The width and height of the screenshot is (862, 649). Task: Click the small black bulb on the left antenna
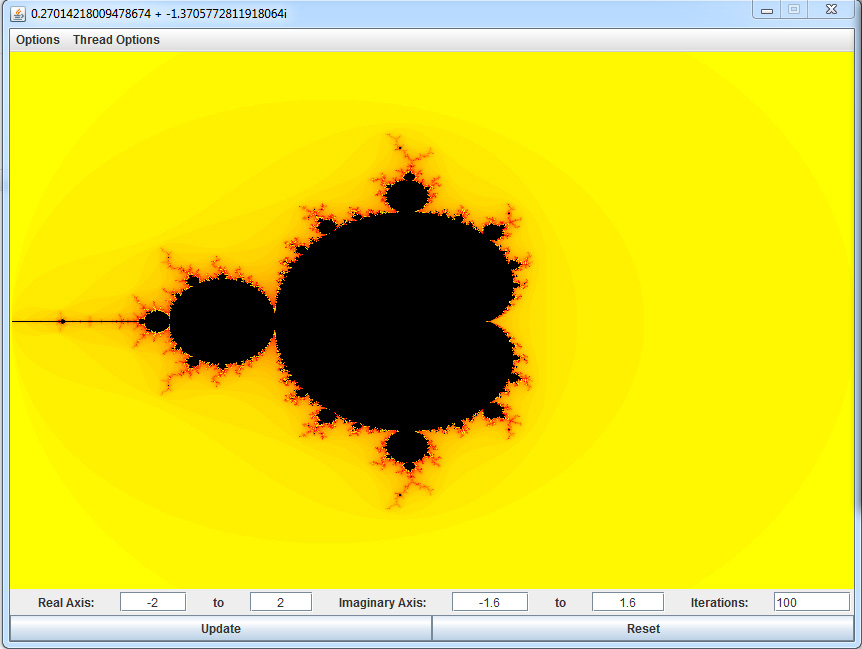(x=156, y=322)
